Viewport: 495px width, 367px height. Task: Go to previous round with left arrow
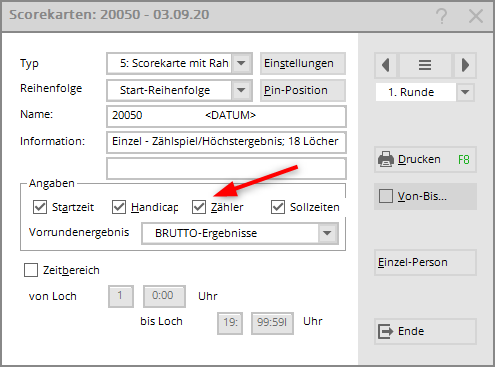[x=386, y=65]
